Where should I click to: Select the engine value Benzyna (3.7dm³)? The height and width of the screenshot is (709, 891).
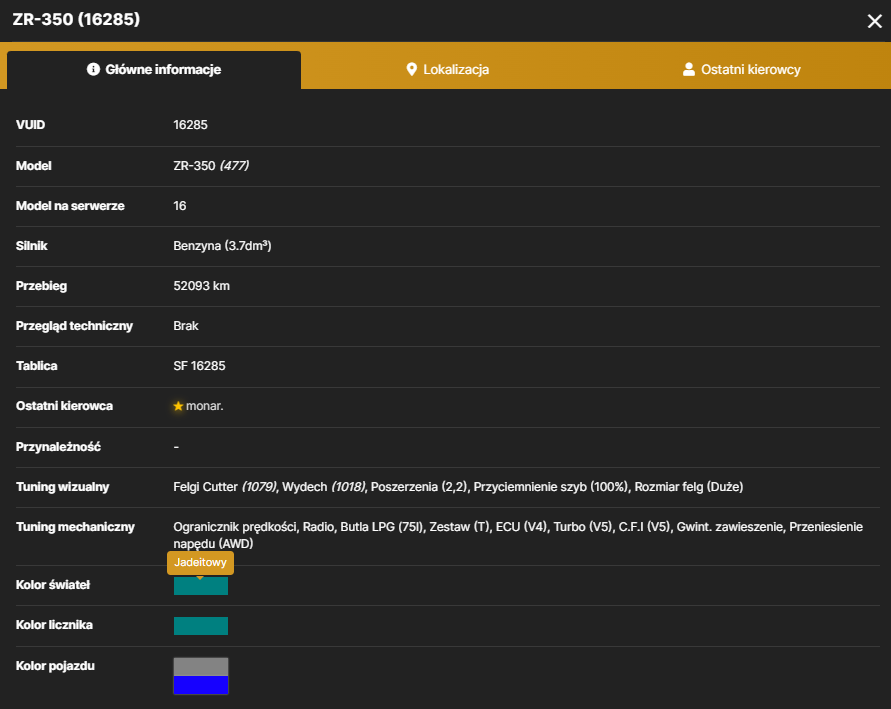tap(222, 245)
